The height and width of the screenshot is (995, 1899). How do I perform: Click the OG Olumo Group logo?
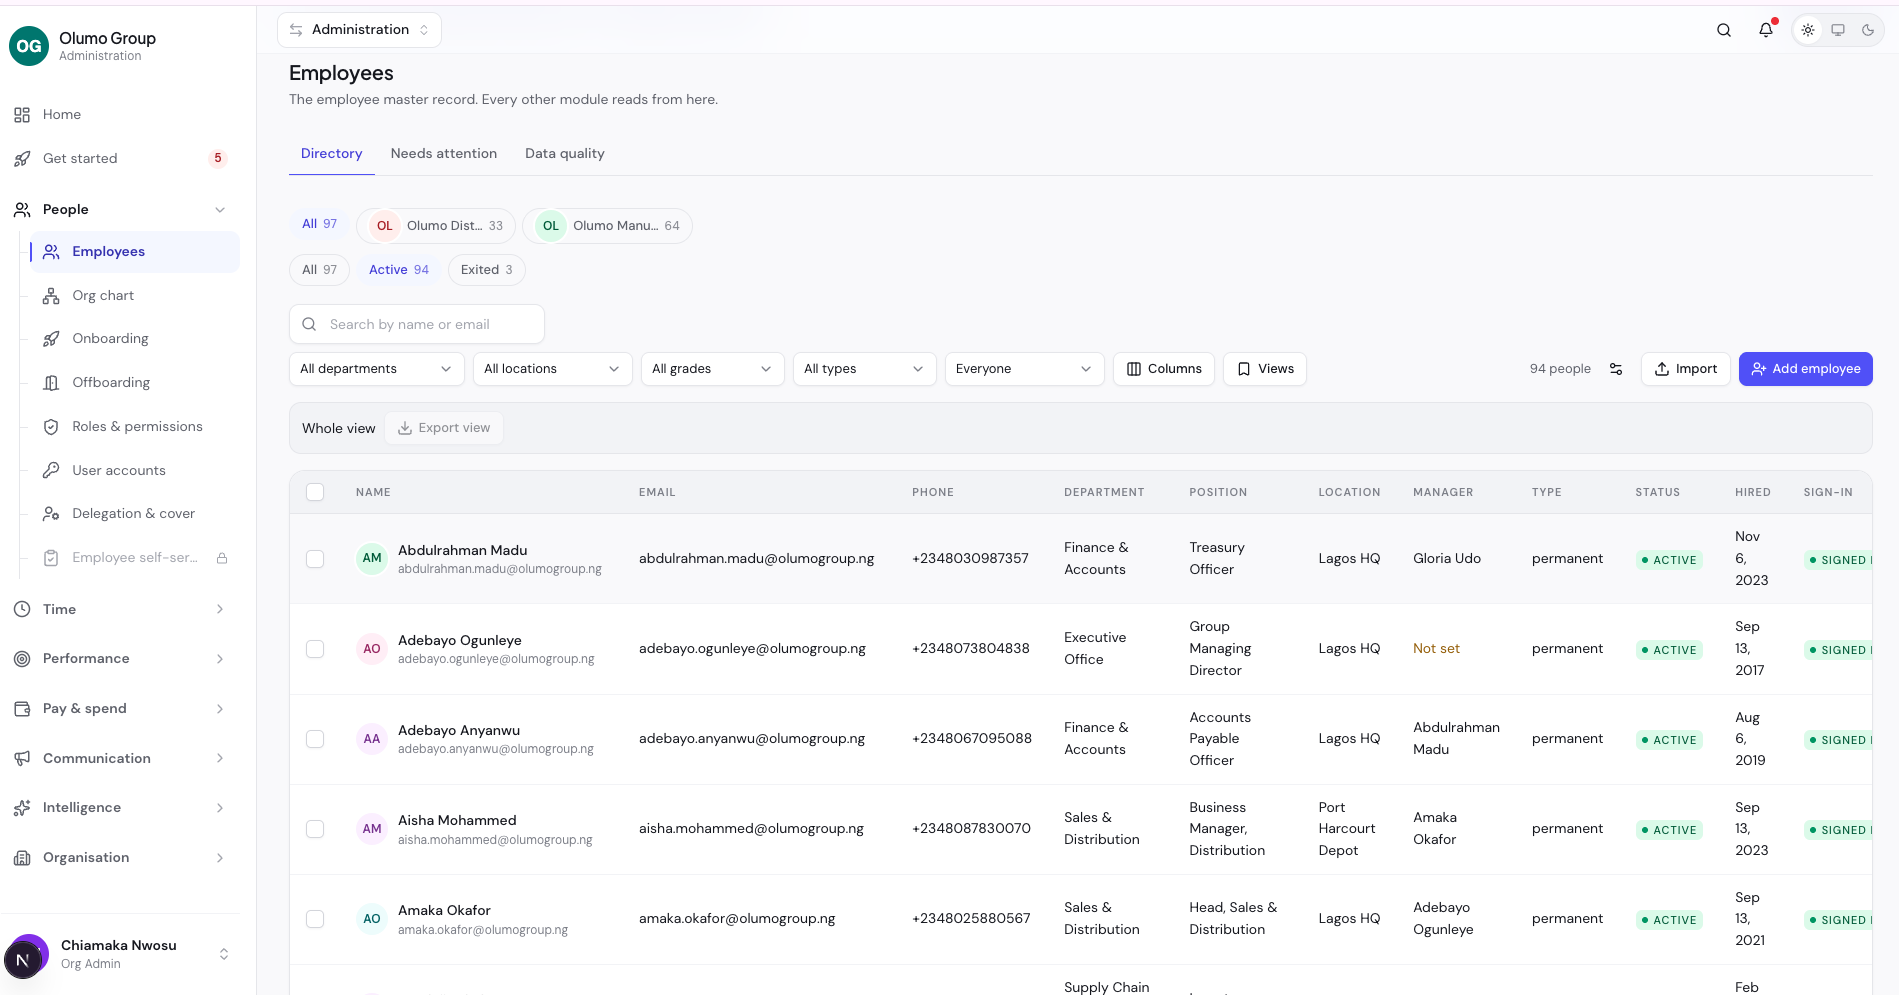point(29,46)
